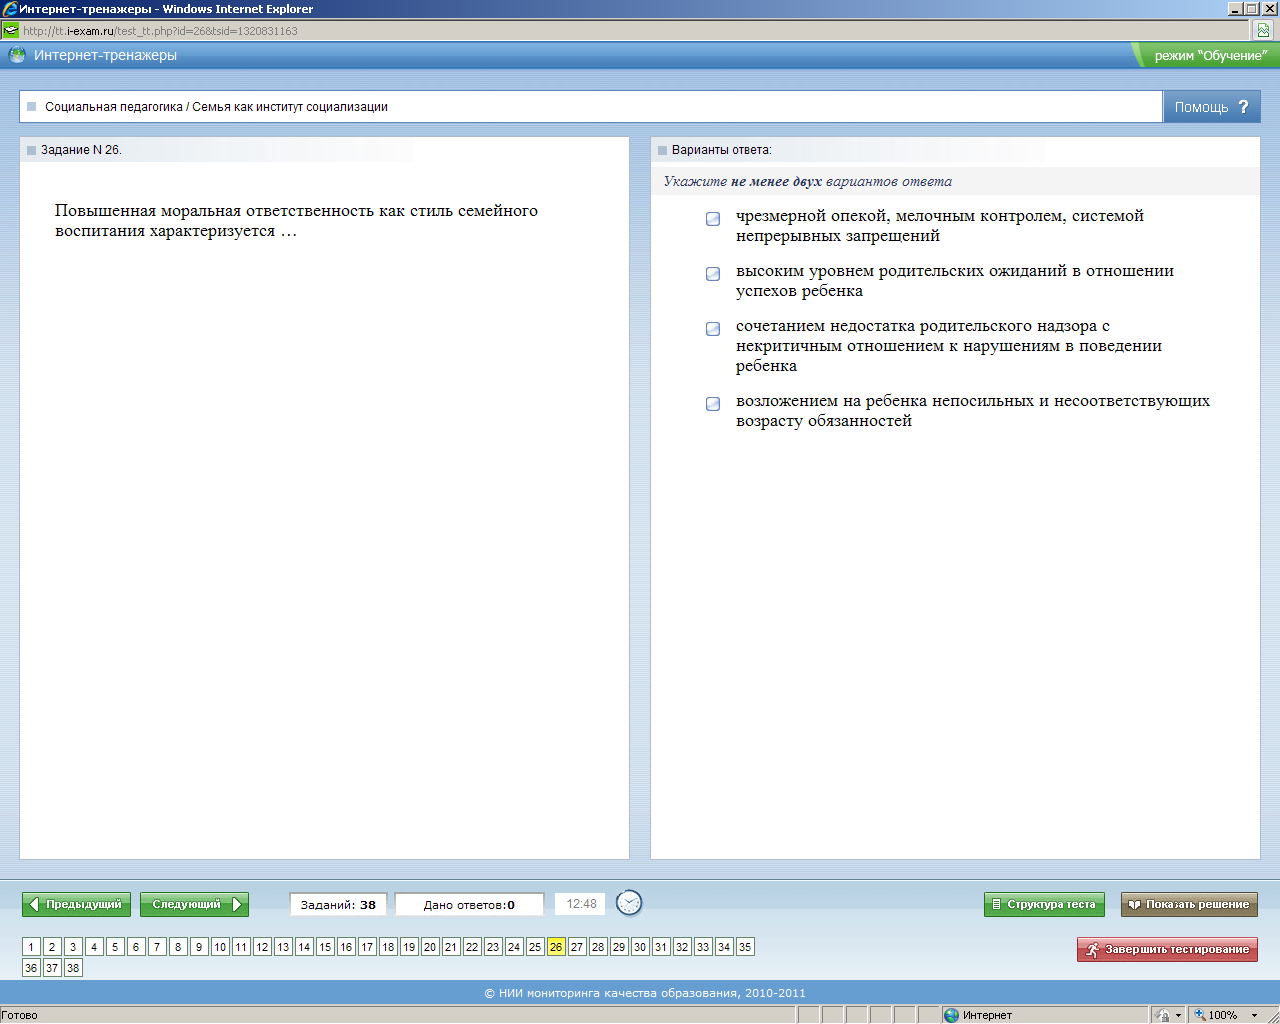
Task: Check option 'высоким уровнем родительских ожиданий'
Action: pyautogui.click(x=713, y=274)
